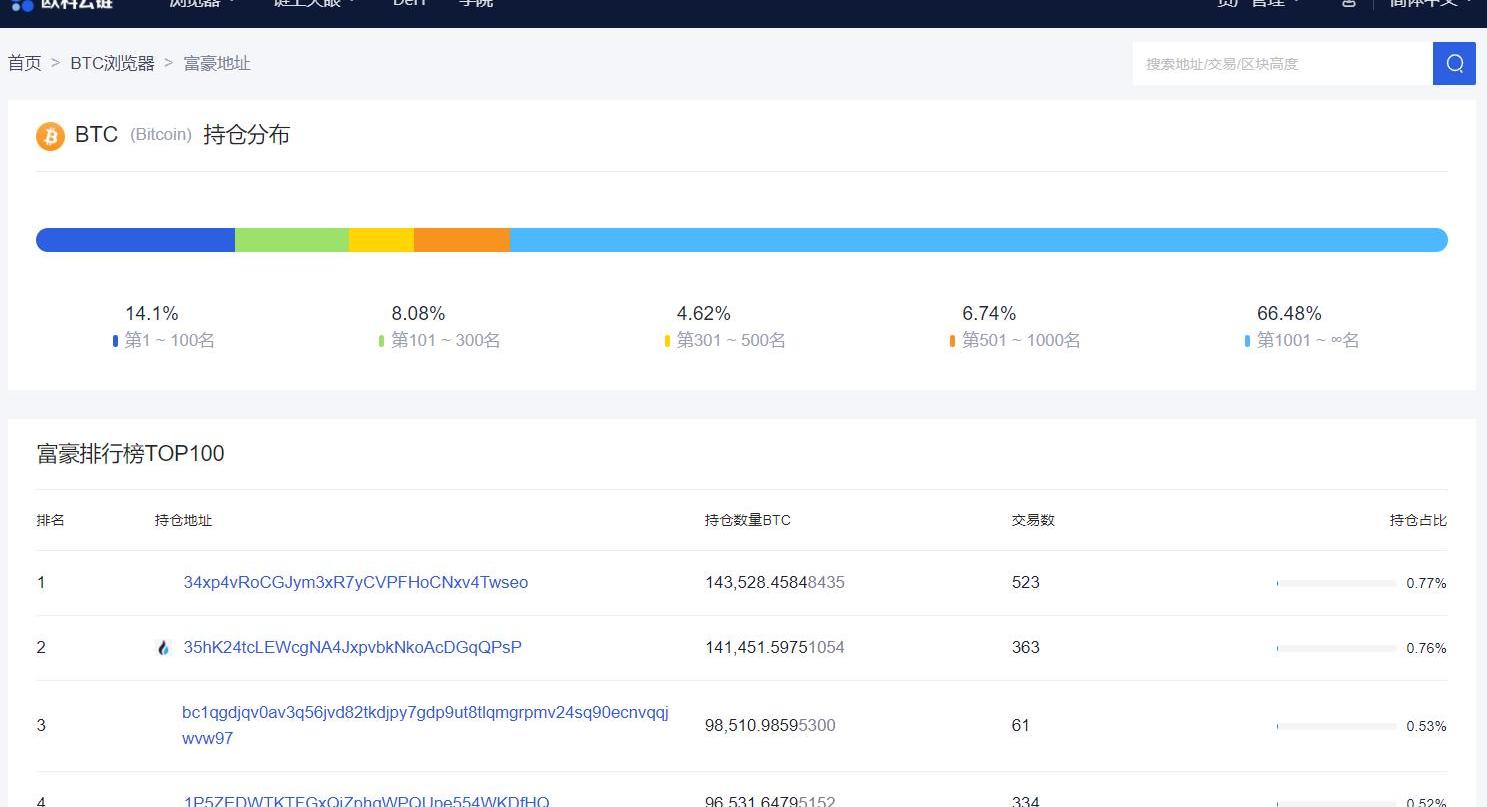1487x807 pixels.
Task: Click the green segment of distribution bar
Action: [x=291, y=240]
